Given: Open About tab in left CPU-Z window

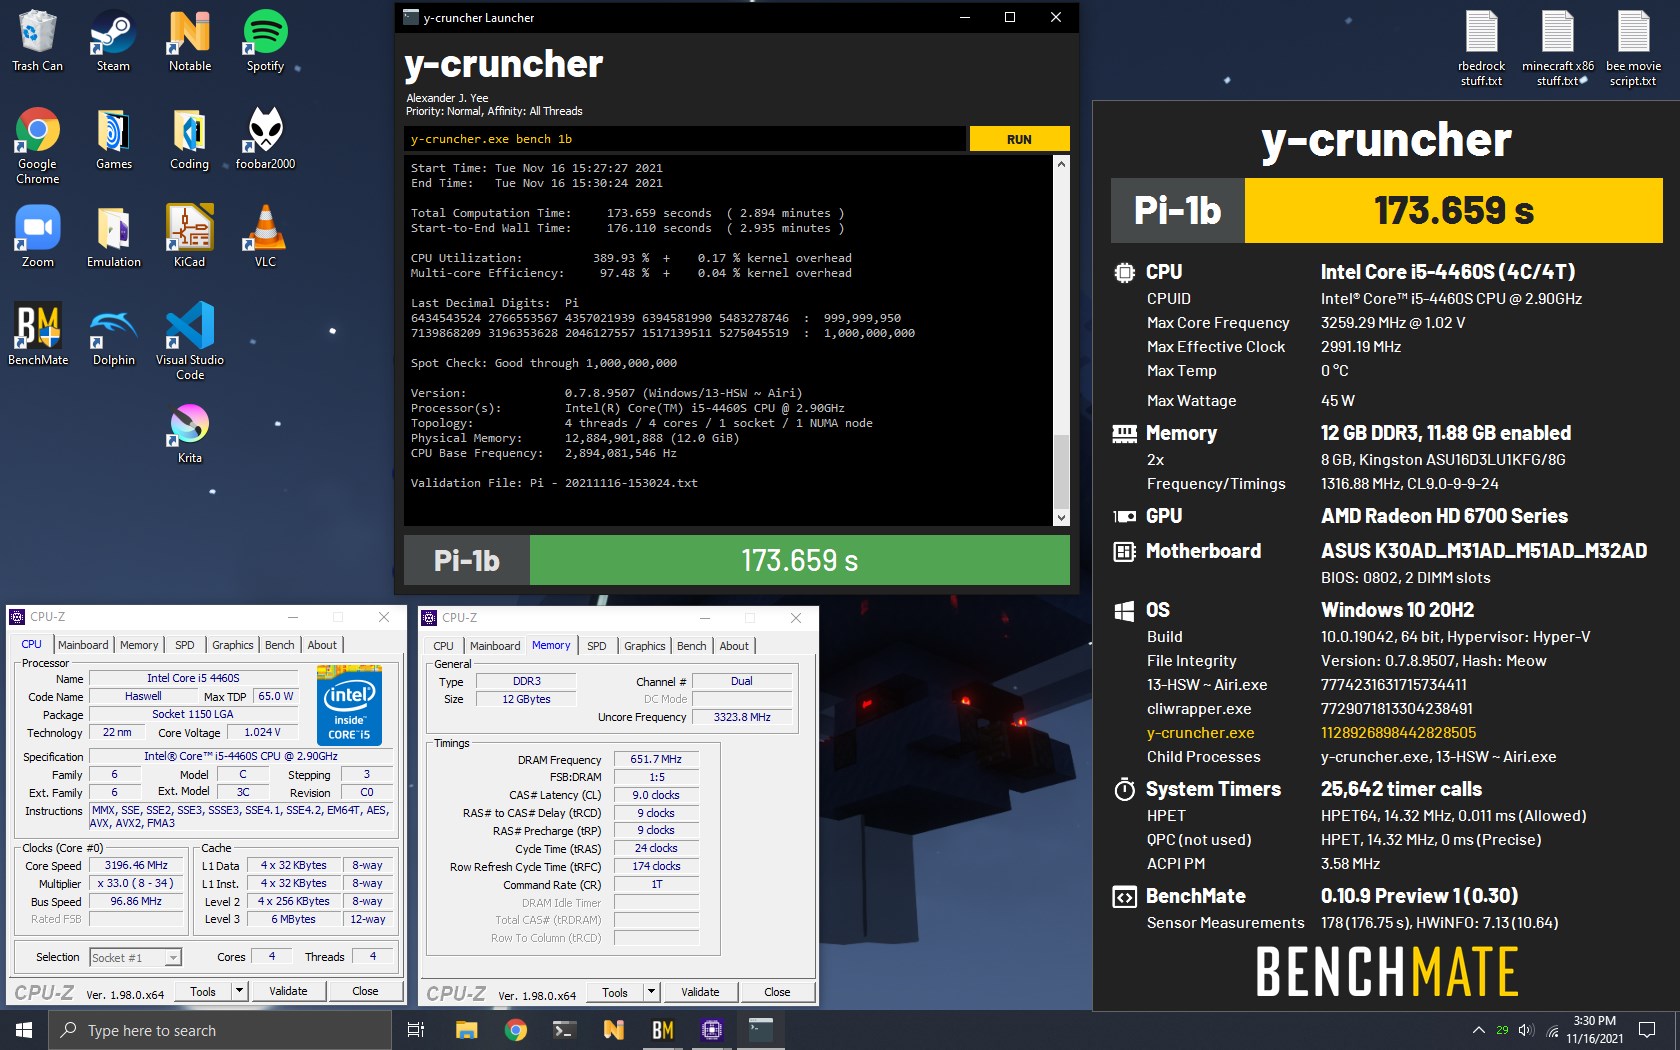Looking at the screenshot, I should pyautogui.click(x=322, y=645).
